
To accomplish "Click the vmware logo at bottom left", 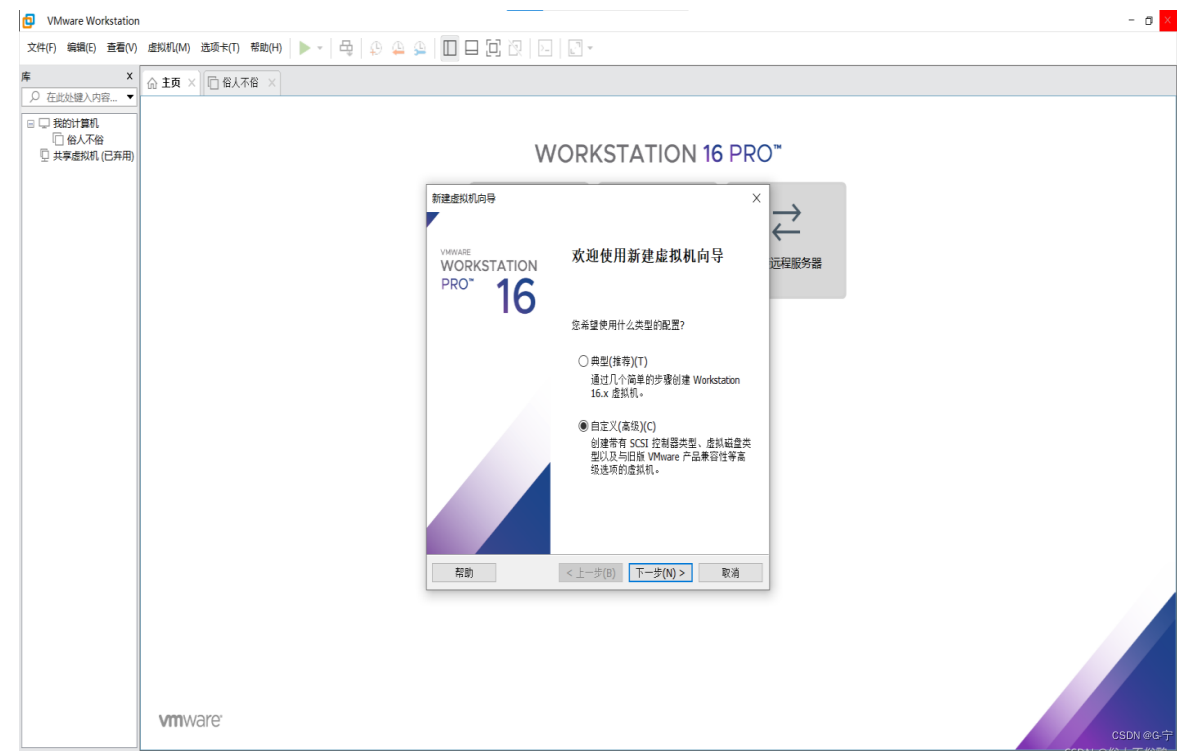I will [190, 720].
